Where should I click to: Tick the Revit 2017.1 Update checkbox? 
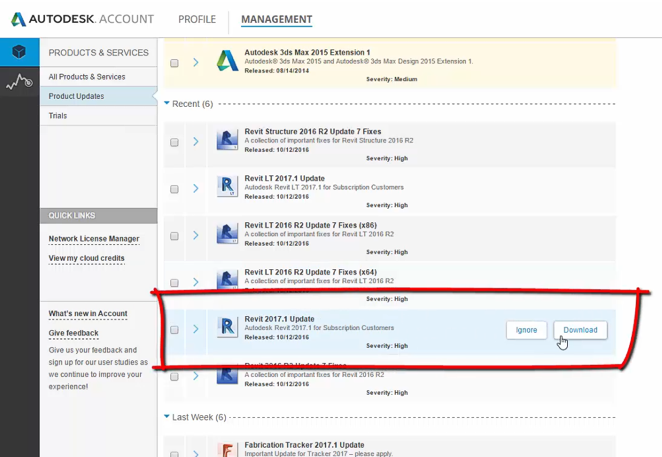(x=174, y=330)
